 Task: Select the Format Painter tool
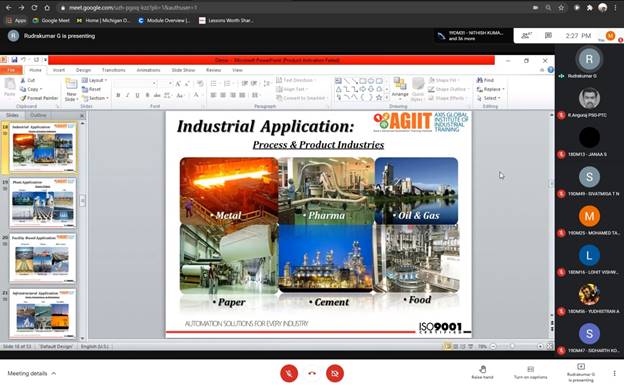(39, 98)
